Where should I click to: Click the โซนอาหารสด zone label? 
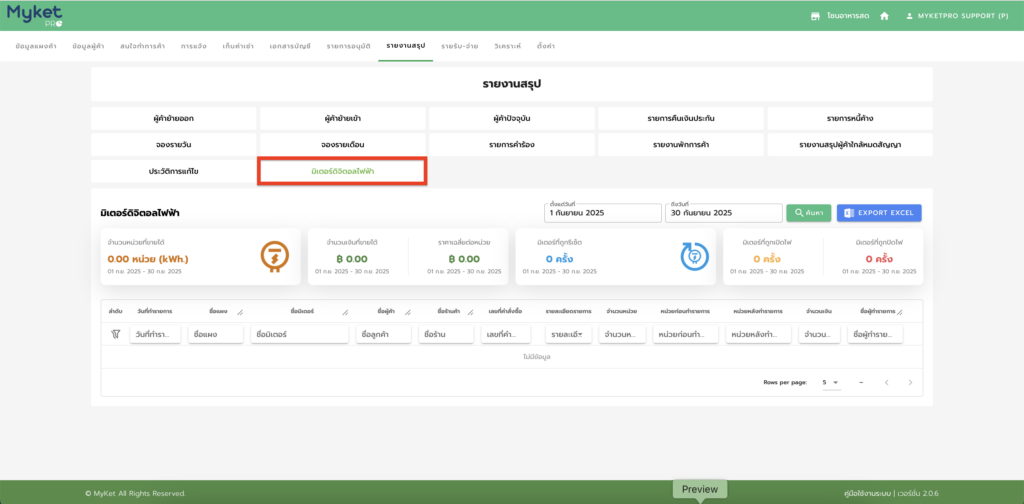pos(848,16)
